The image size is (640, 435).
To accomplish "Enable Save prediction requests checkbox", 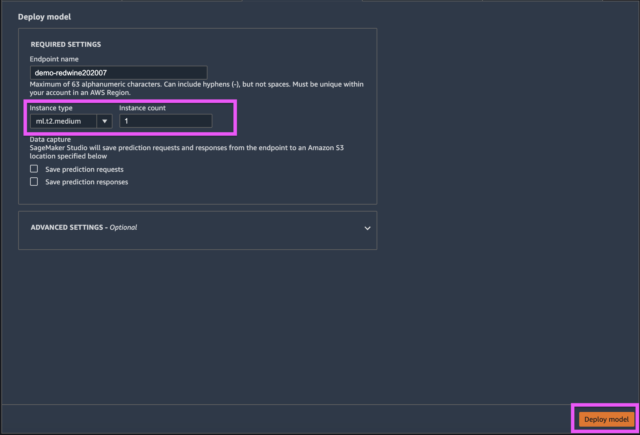I will click(x=34, y=169).
